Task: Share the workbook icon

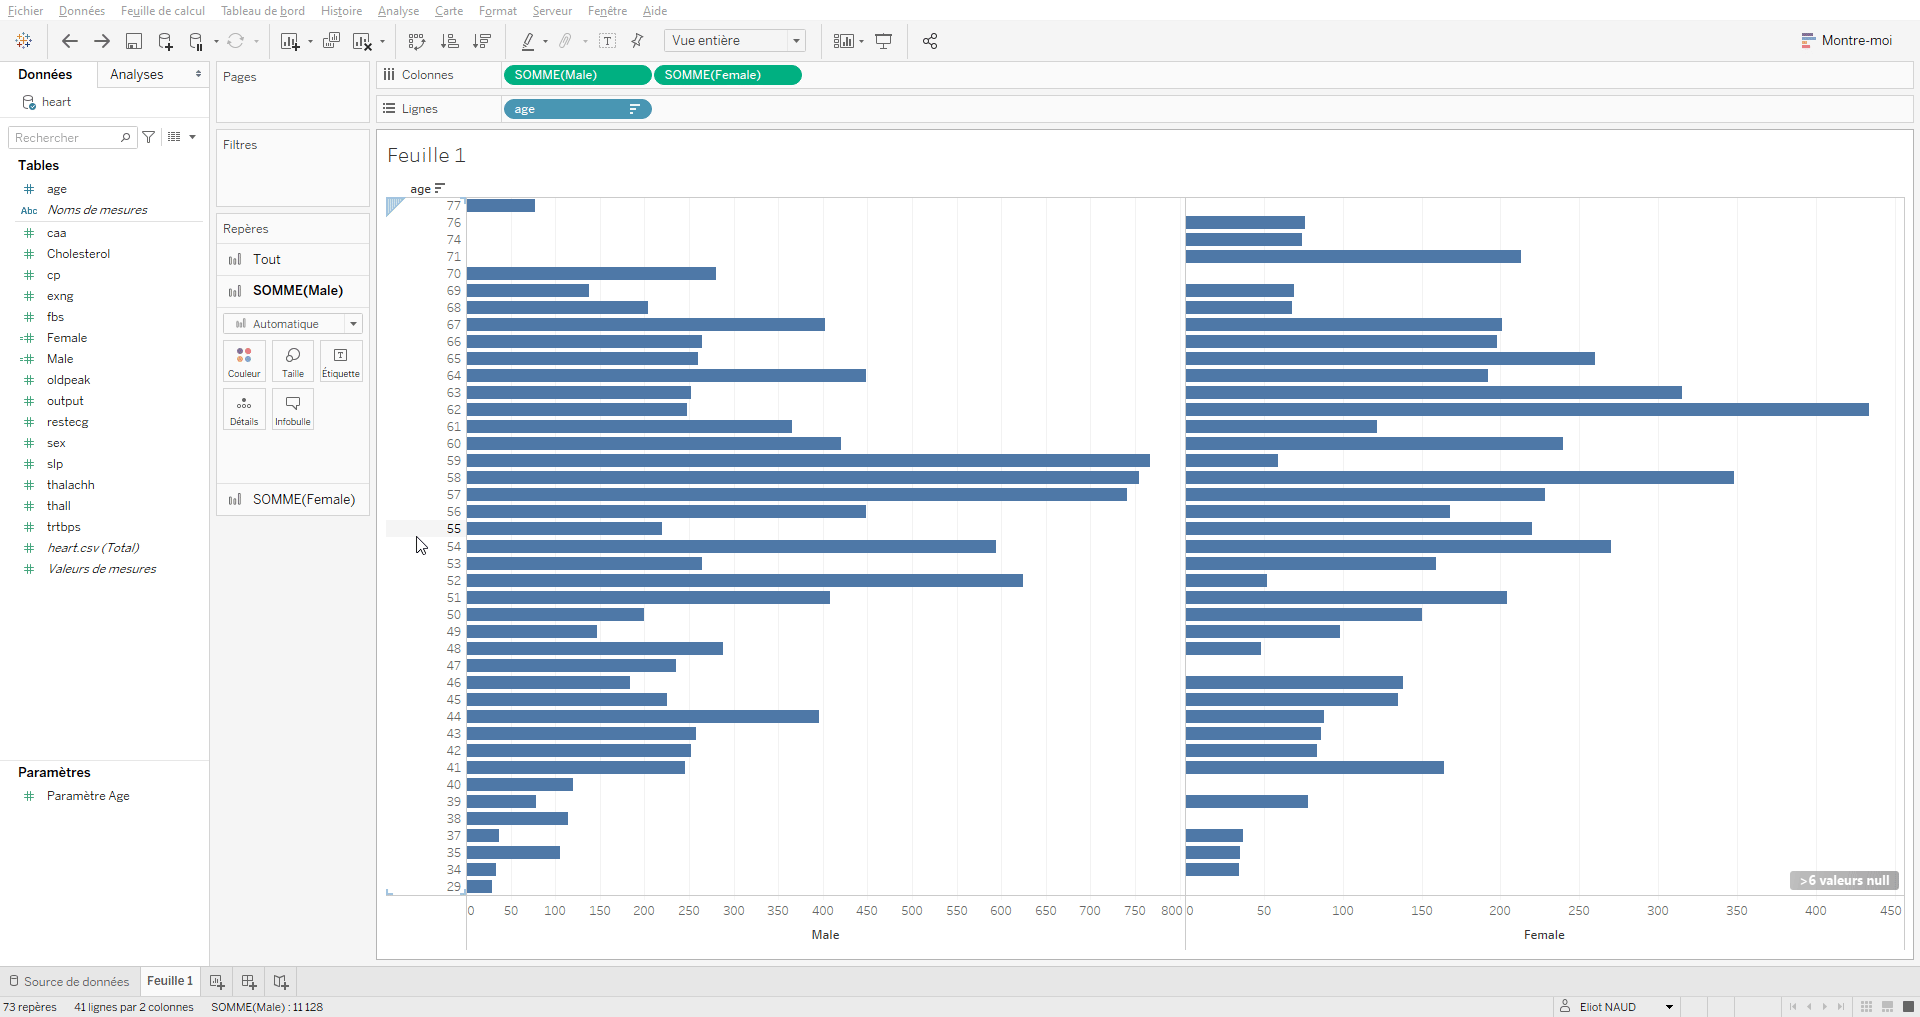Action: pos(930,41)
